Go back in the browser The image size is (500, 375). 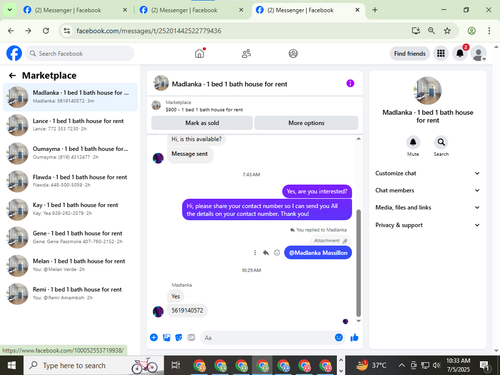[x=11, y=31]
